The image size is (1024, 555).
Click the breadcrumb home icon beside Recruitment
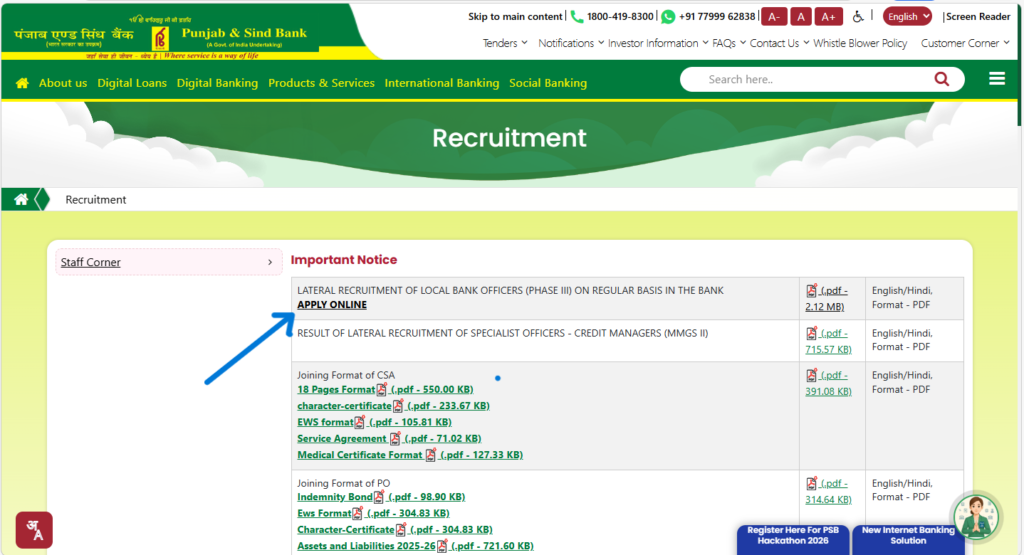21,199
